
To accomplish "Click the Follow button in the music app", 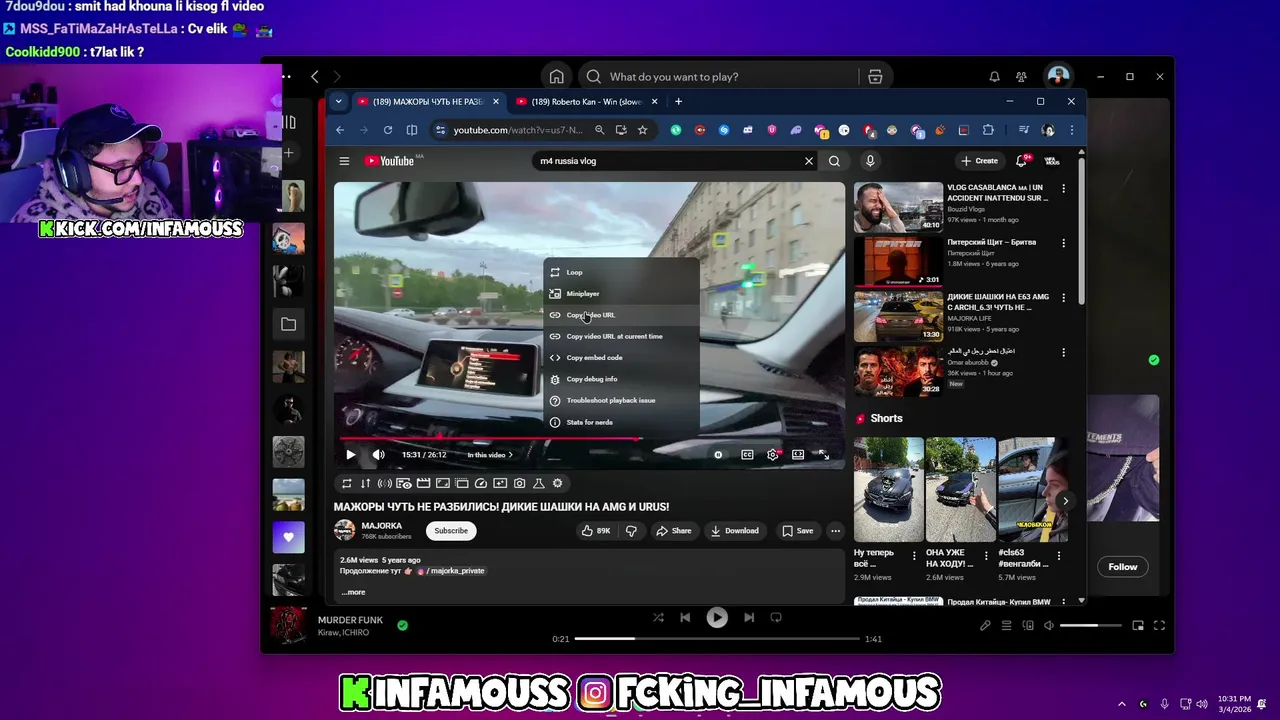I will point(1123,567).
